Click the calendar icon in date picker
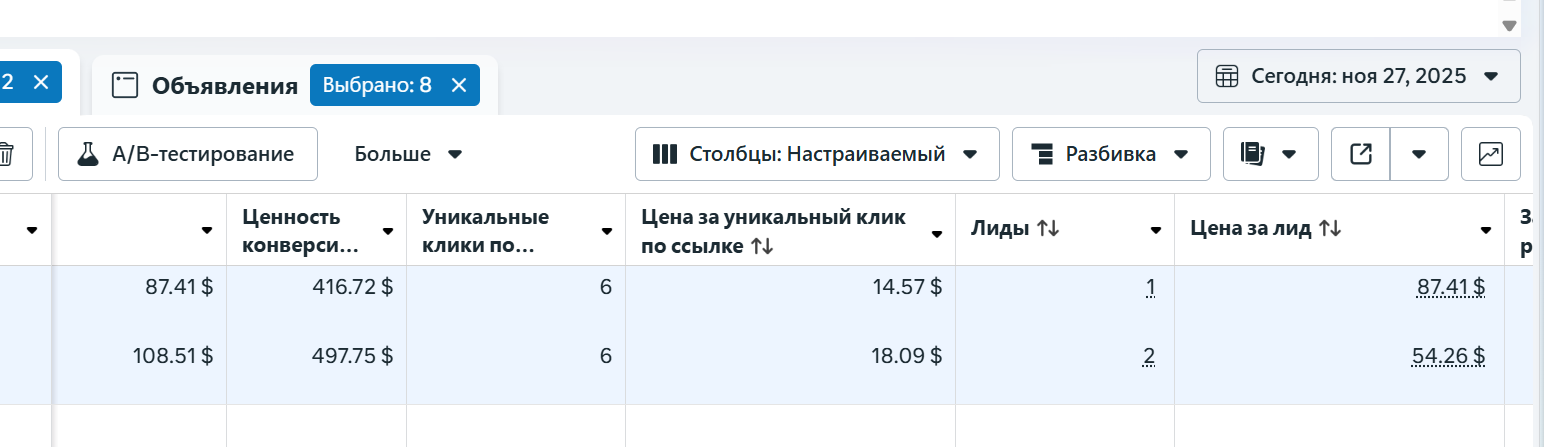This screenshot has height=447, width=1544. pyautogui.click(x=1226, y=76)
